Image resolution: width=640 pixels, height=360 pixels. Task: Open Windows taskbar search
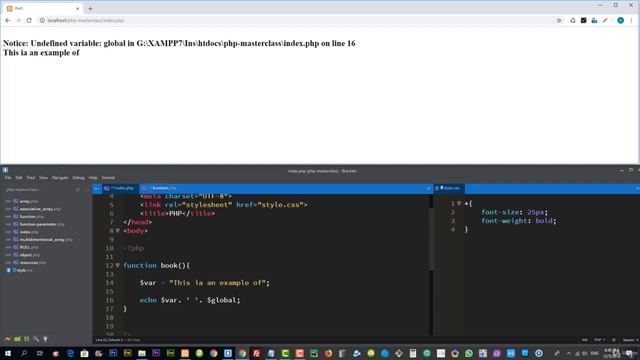pos(24,353)
